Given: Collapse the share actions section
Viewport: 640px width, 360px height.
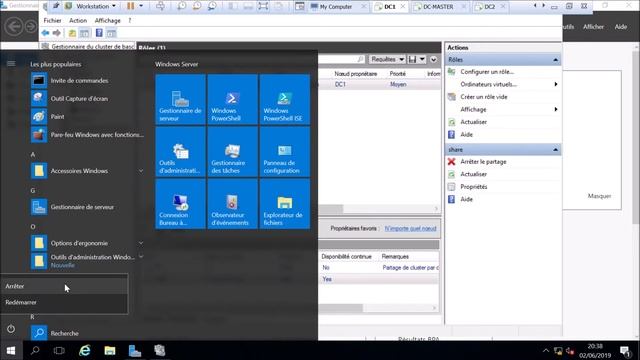Looking at the screenshot, I should tap(556, 150).
